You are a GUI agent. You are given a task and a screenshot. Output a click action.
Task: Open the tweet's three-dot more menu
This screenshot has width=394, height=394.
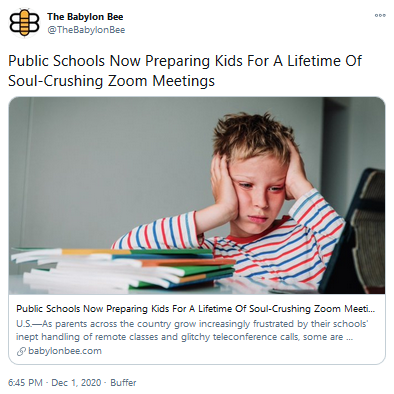pyautogui.click(x=380, y=15)
